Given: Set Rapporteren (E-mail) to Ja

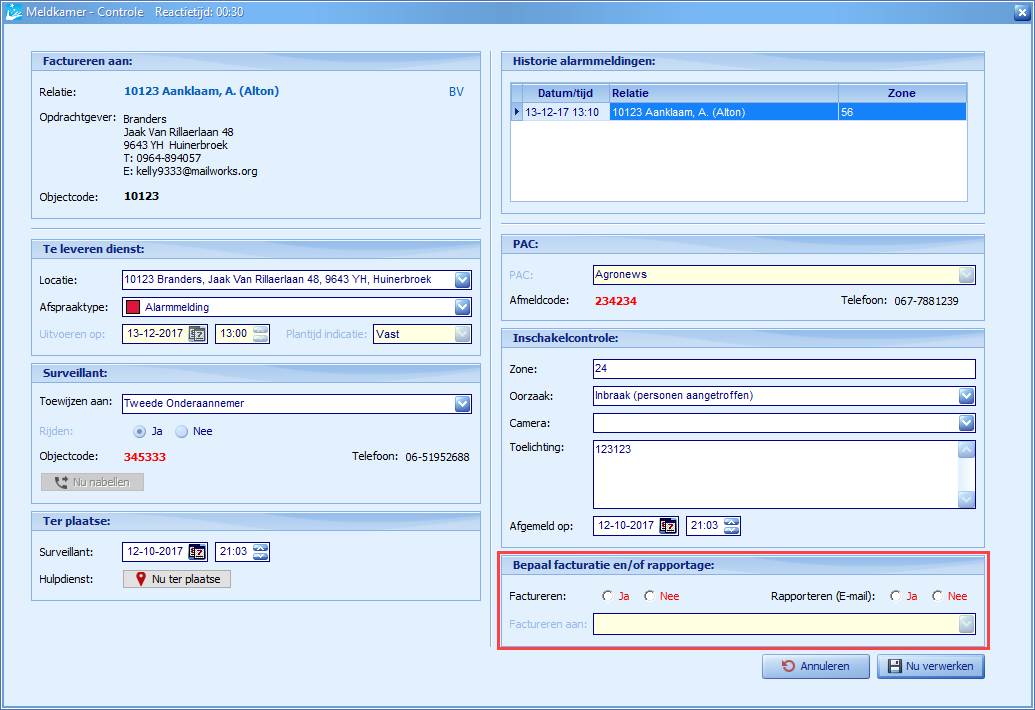Looking at the screenshot, I should 895,596.
